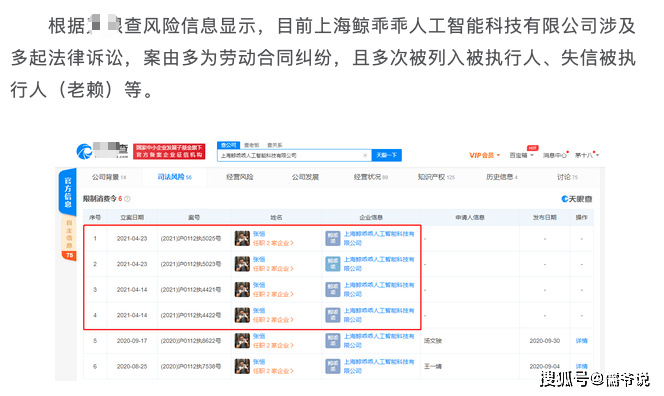
Task: Click avatar photo in row 4
Action: 242,316
